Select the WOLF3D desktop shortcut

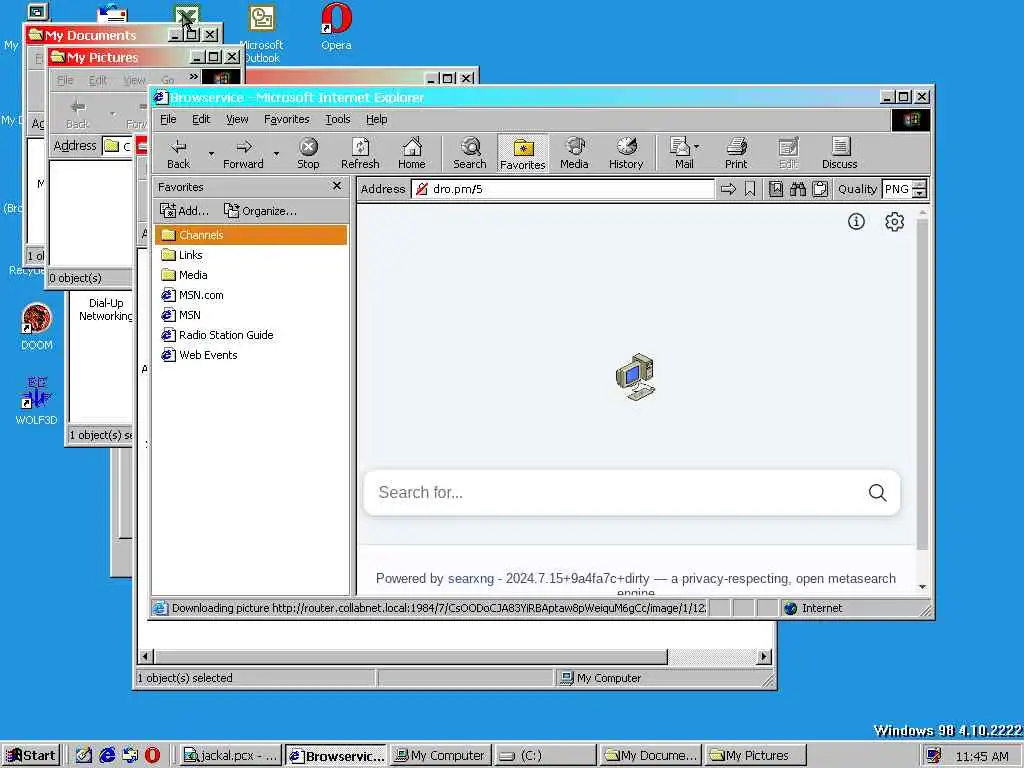(37, 401)
